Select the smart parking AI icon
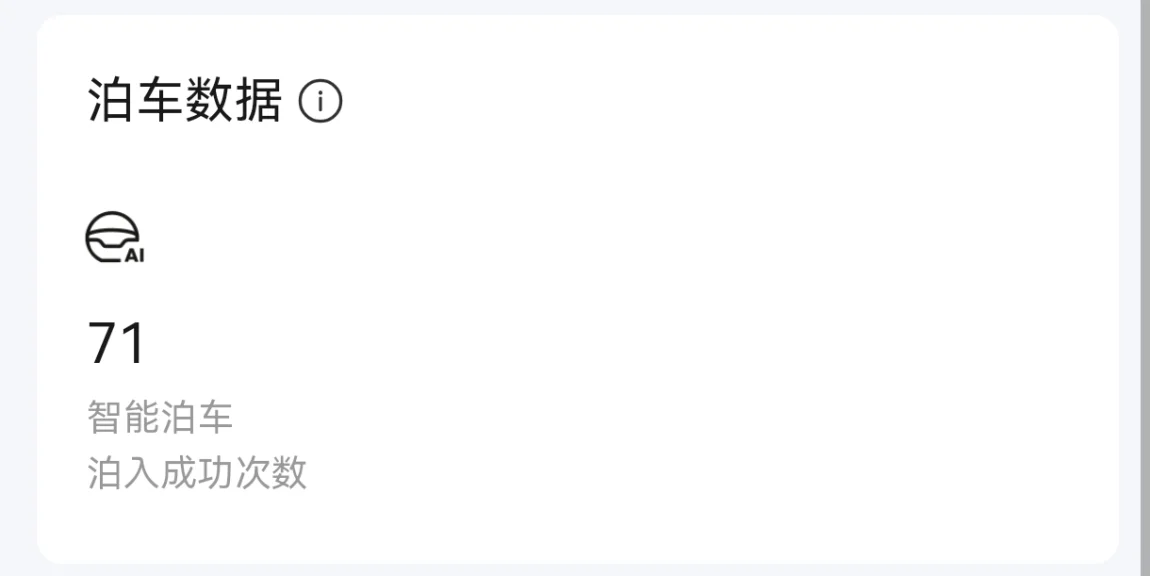 [x=114, y=239]
